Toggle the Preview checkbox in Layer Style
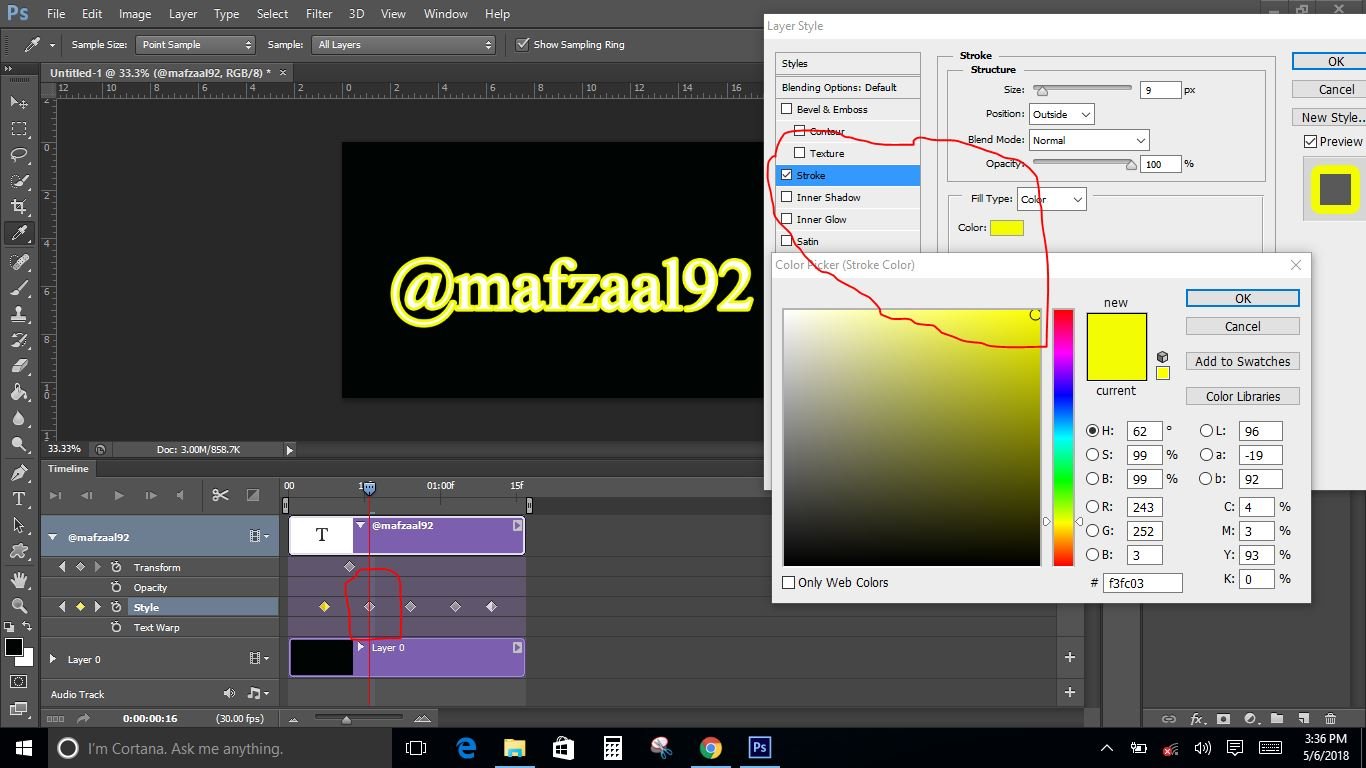The height and width of the screenshot is (768, 1366). click(x=1310, y=141)
